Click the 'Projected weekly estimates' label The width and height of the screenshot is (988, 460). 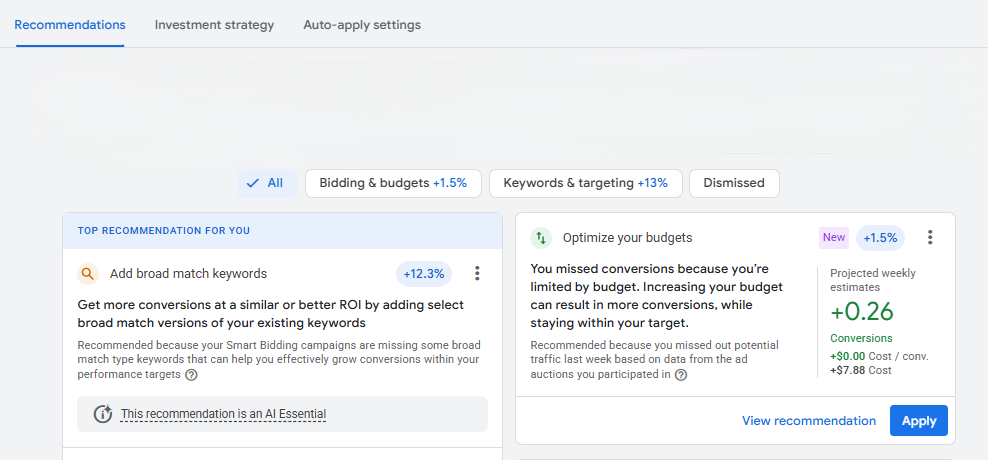tap(873, 280)
